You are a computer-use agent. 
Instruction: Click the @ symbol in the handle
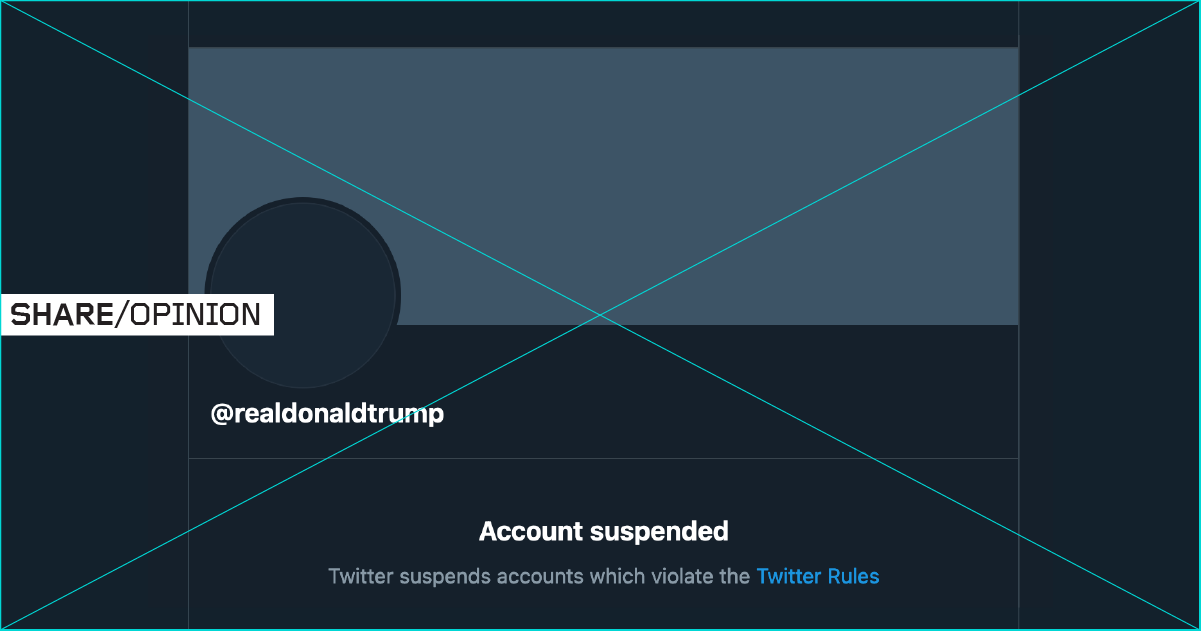(221, 414)
